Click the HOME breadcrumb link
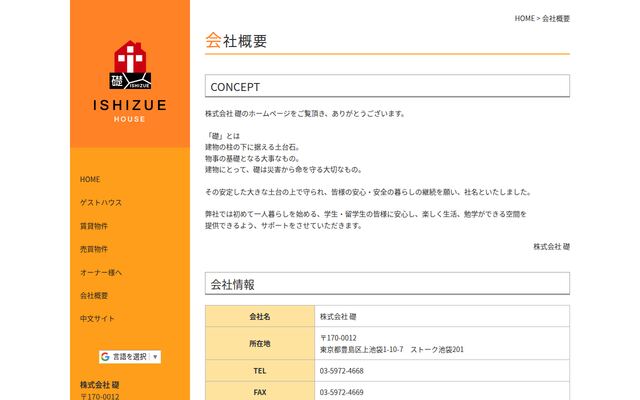Viewport: 640px width, 400px height. 524,18
